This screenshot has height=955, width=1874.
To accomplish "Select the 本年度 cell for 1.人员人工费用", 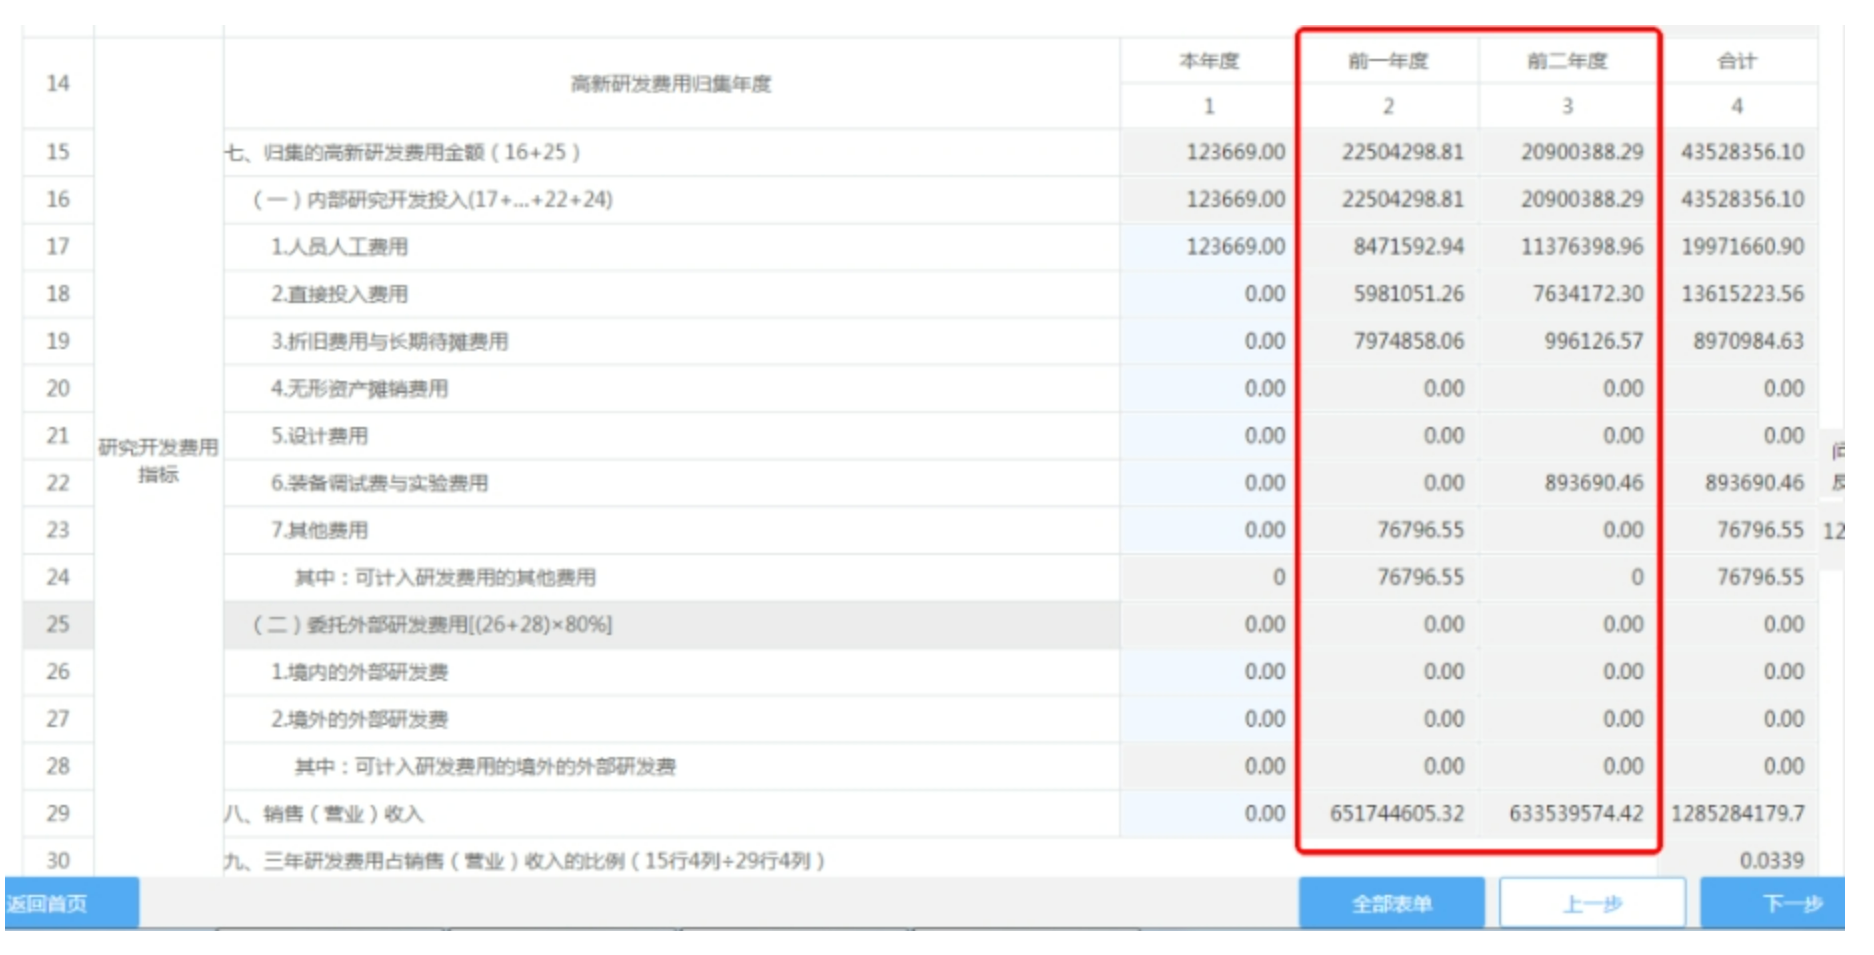I will pos(1209,246).
